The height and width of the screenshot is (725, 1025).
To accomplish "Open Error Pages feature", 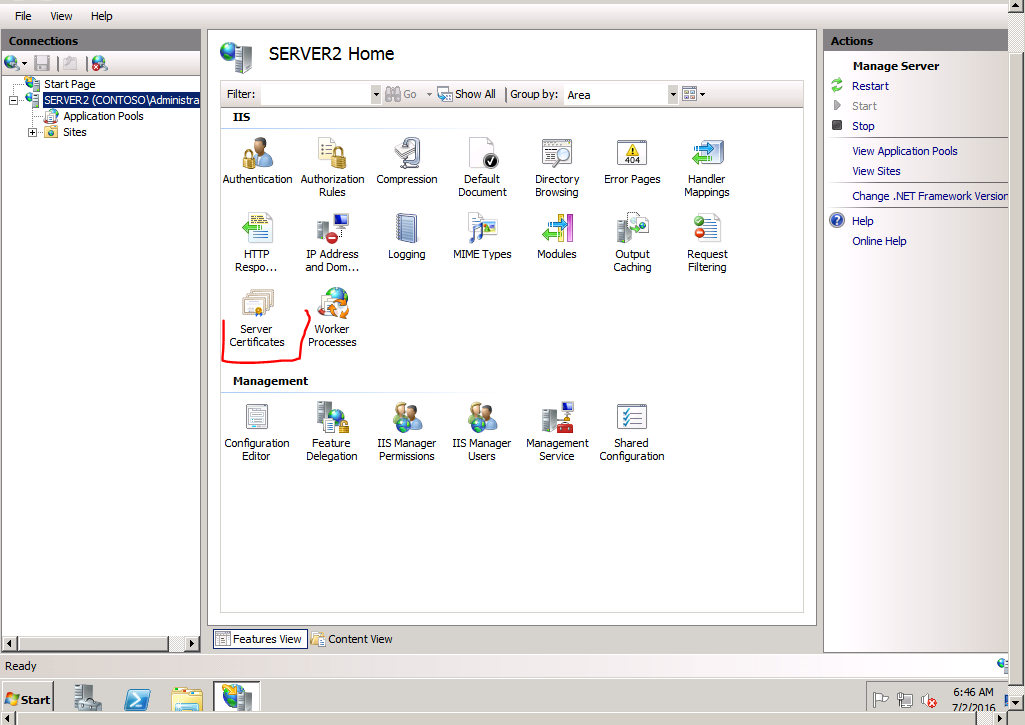I will pyautogui.click(x=632, y=161).
